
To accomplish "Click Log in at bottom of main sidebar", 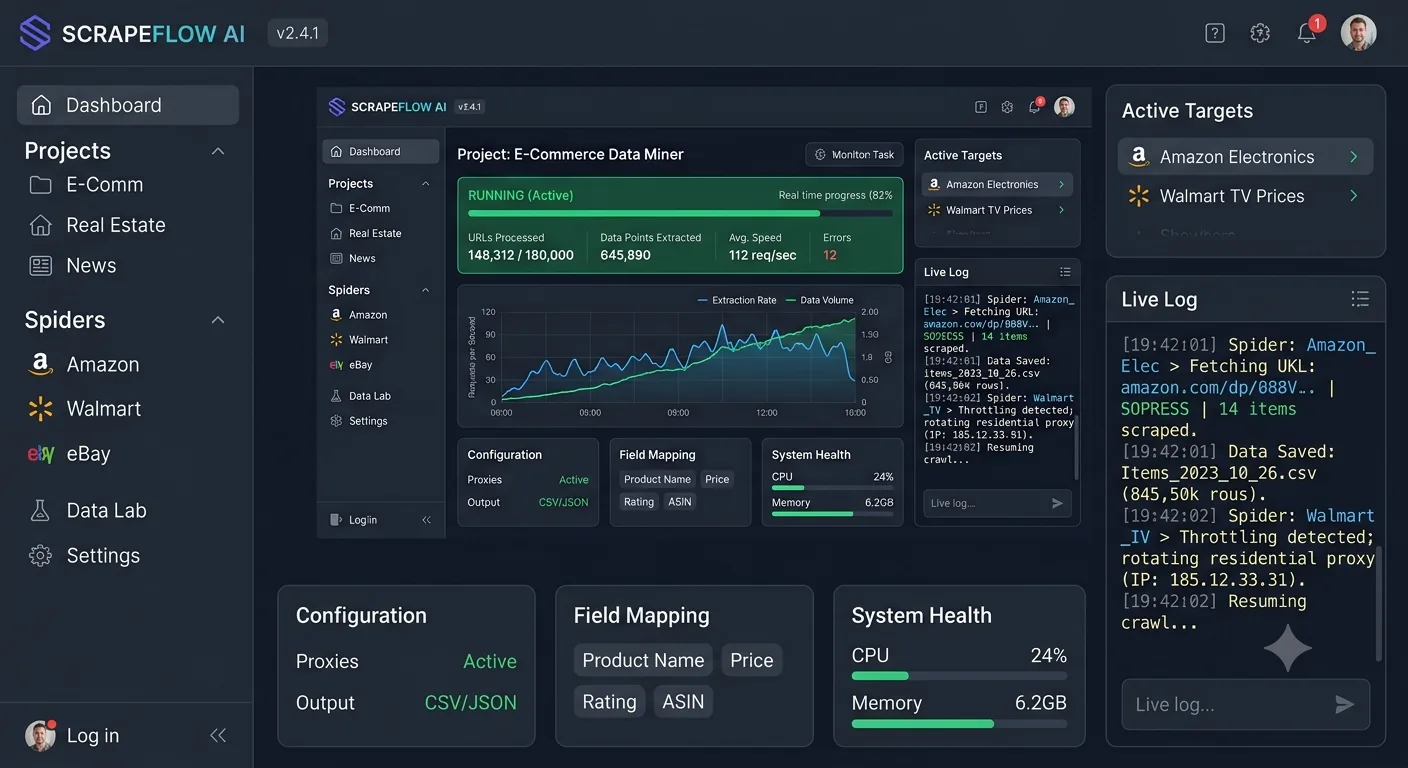I will [x=73, y=735].
